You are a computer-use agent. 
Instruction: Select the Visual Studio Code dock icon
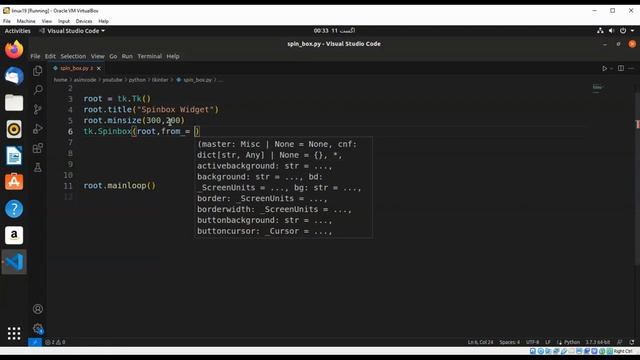[14, 262]
